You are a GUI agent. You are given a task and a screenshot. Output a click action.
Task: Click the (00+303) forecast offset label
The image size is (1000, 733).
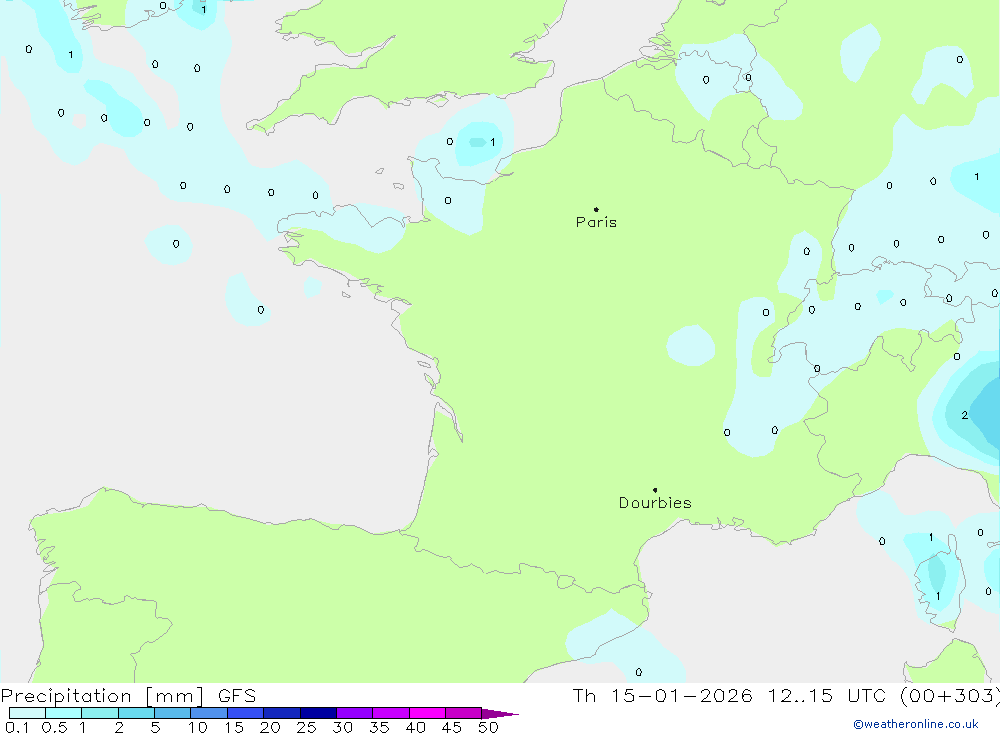click(x=949, y=695)
